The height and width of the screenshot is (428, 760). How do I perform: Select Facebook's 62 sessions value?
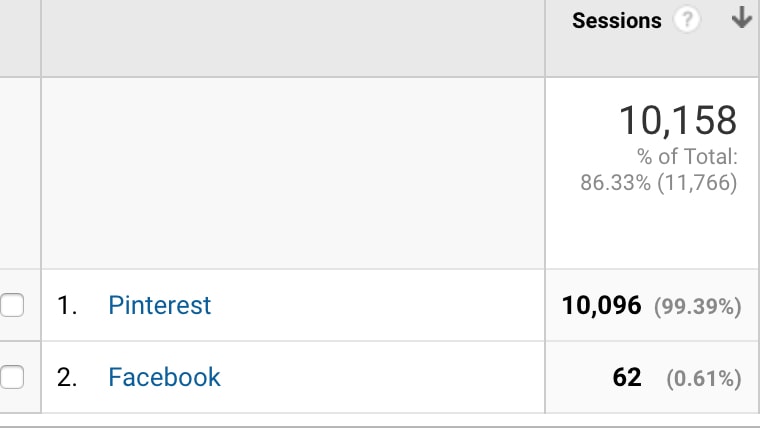pyautogui.click(x=627, y=377)
